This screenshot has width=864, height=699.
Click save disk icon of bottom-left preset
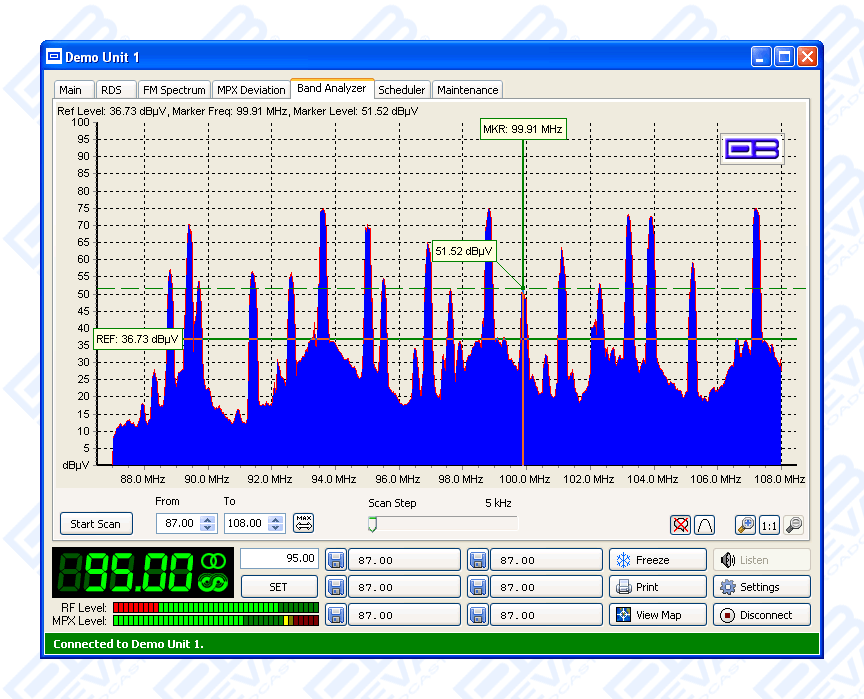pyautogui.click(x=336, y=615)
